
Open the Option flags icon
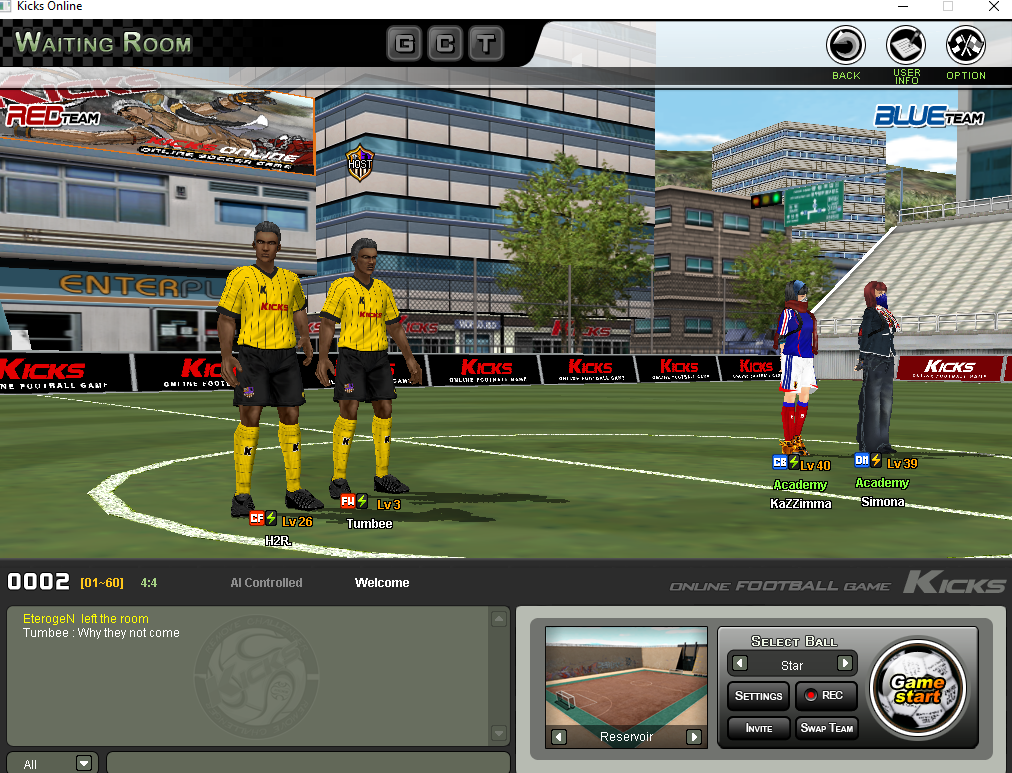pos(966,46)
